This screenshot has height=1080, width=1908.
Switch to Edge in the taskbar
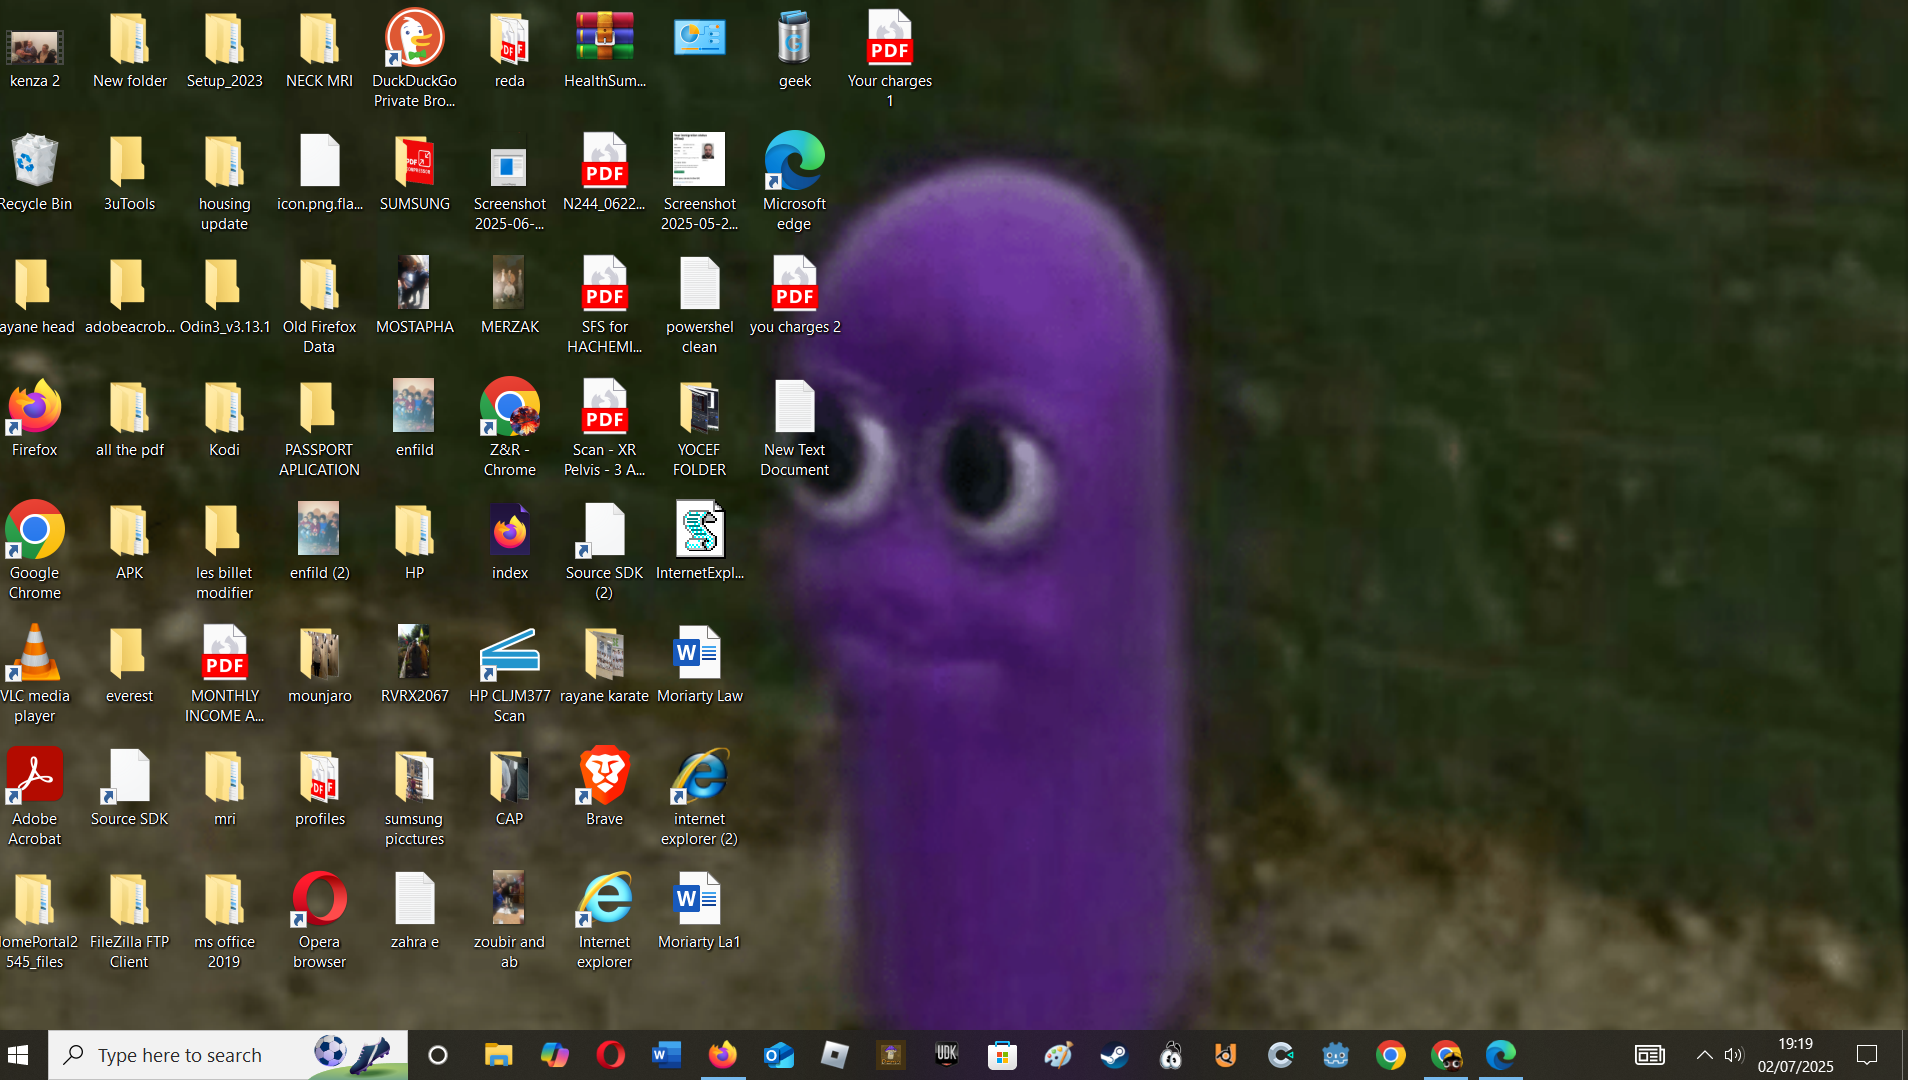click(1501, 1055)
